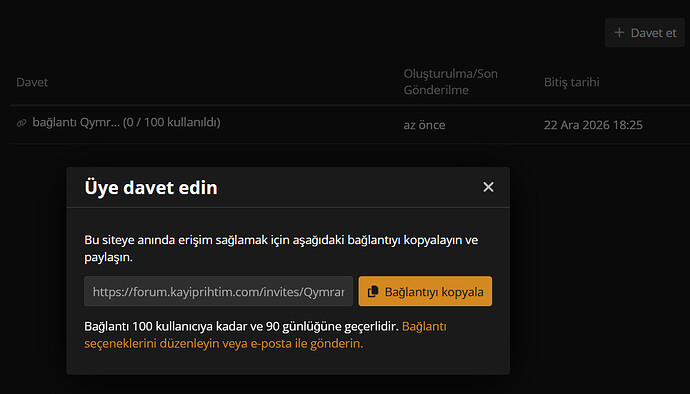Screen dimensions: 690x394
Task: Click the 22 Ara 2026 18:25 expiry cell
Action: (x=593, y=125)
